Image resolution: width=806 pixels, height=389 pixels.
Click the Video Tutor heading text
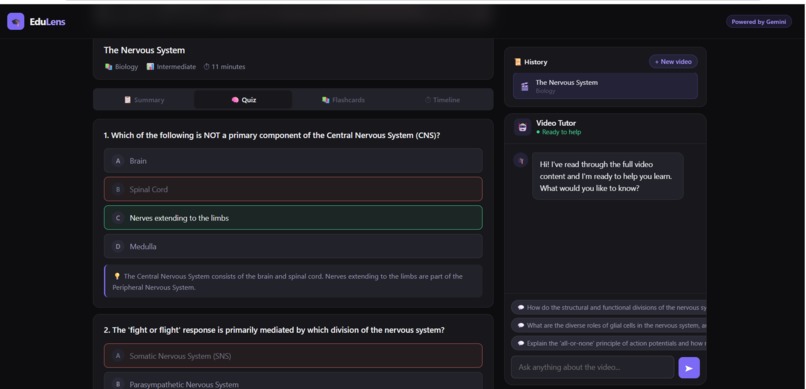pyautogui.click(x=556, y=123)
